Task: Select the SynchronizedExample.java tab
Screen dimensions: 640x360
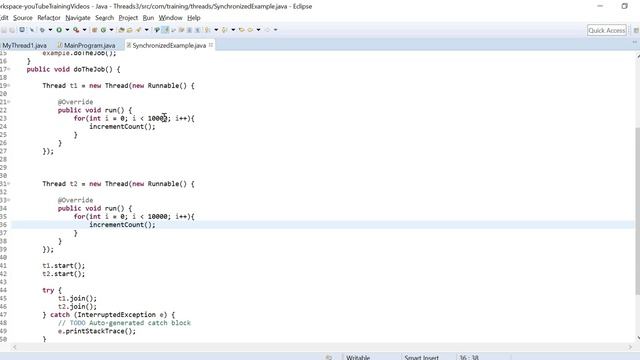Action: click(x=169, y=45)
